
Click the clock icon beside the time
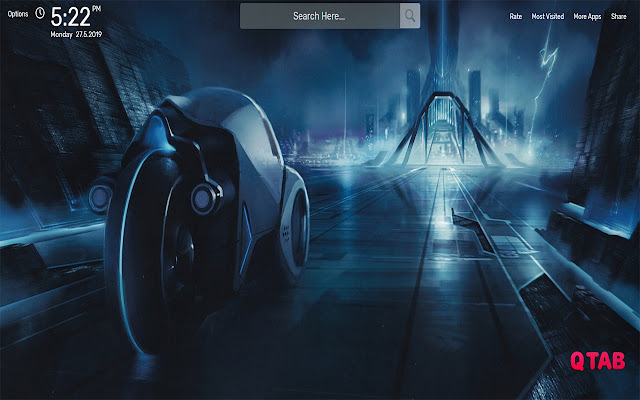pos(40,13)
